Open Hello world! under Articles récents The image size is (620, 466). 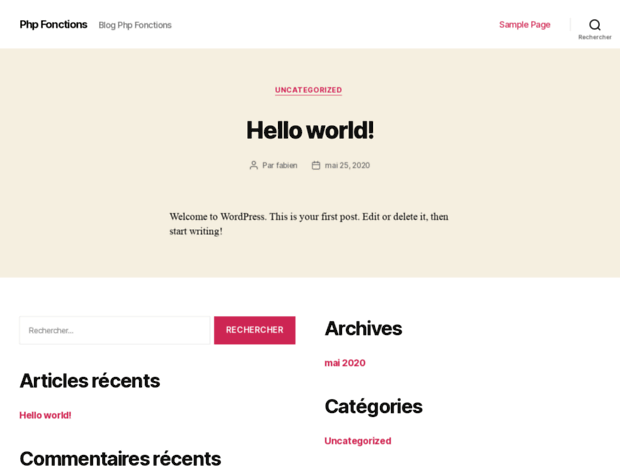click(45, 415)
